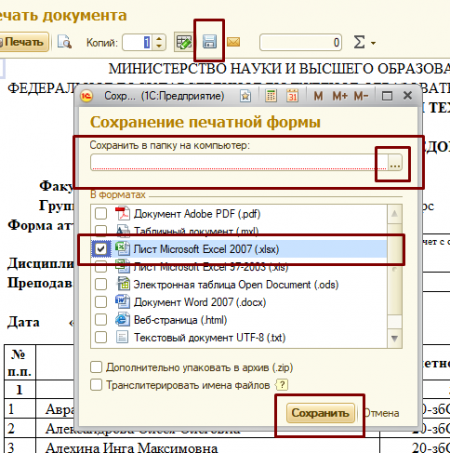450x453 pixels.
Task: Open the help question mark near transliteration
Action: point(282,385)
